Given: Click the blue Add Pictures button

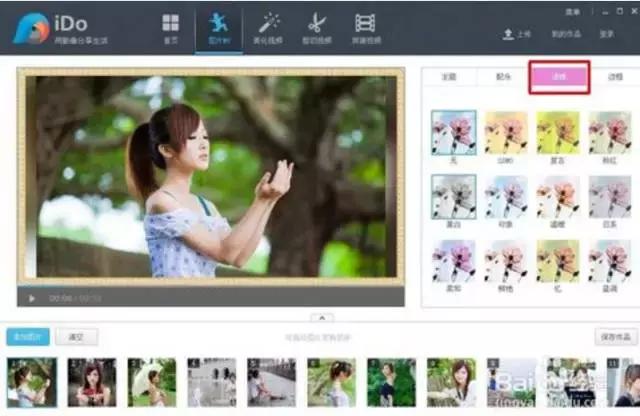Looking at the screenshot, I should coord(28,337).
